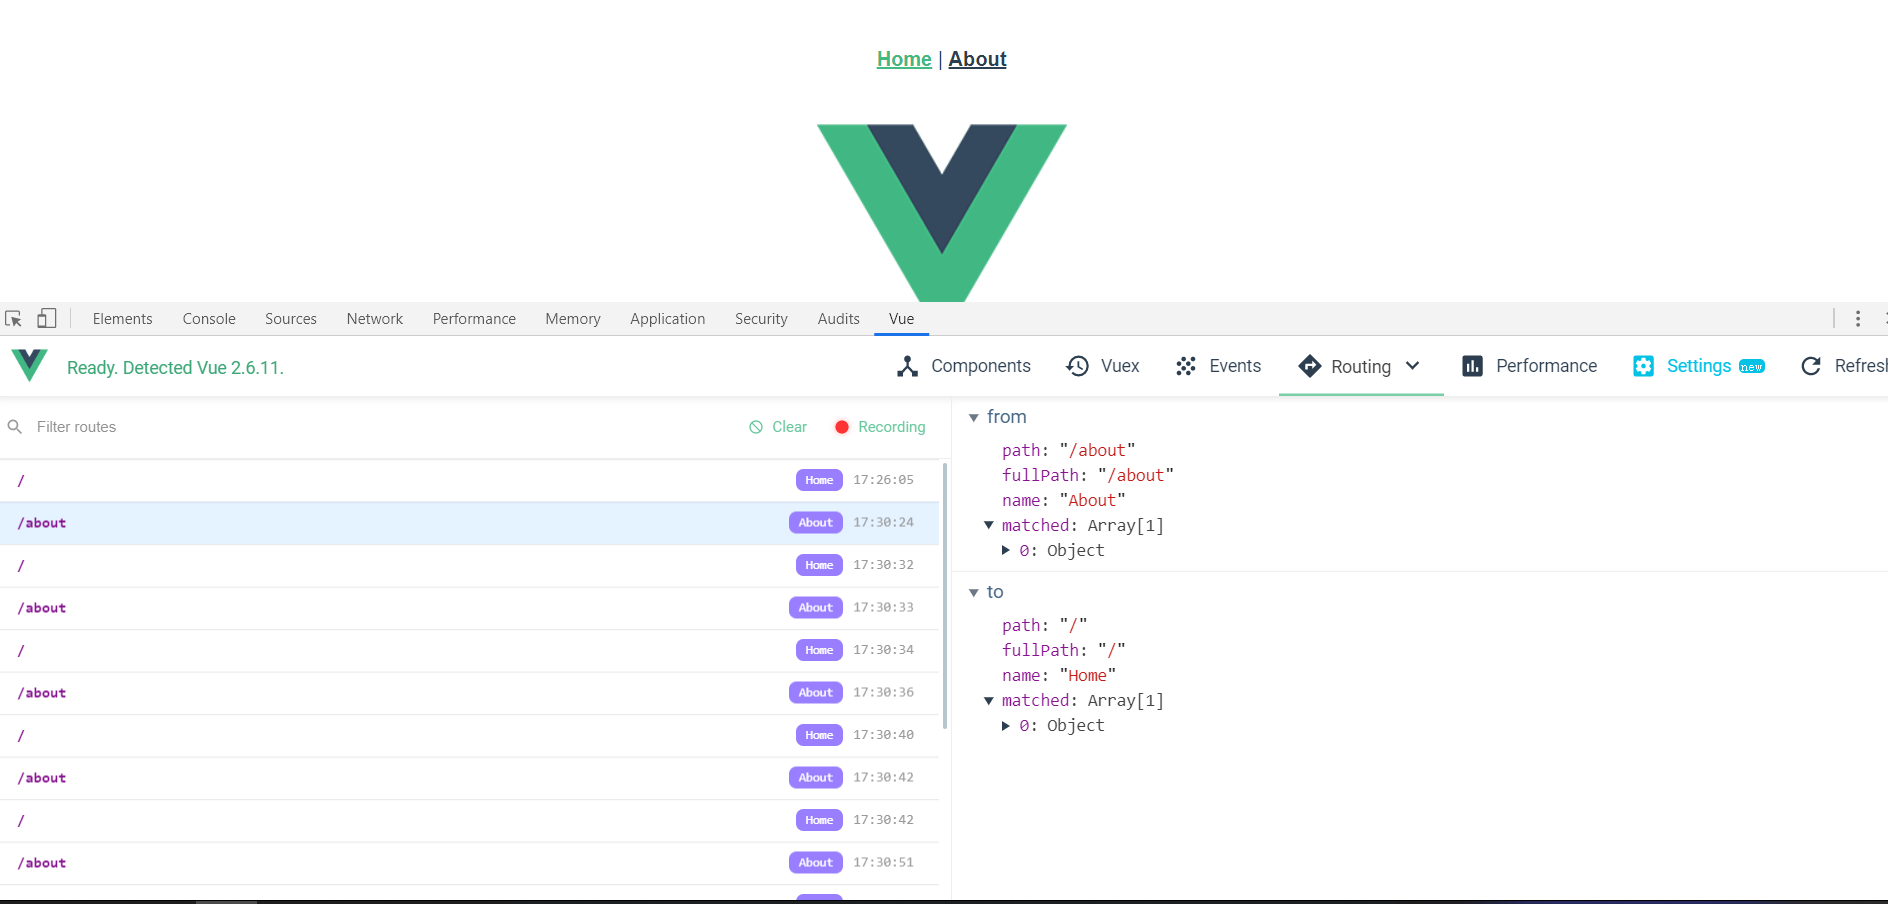
Task: Select the '/' route entry at 17:30:32
Action: [x=469, y=565]
